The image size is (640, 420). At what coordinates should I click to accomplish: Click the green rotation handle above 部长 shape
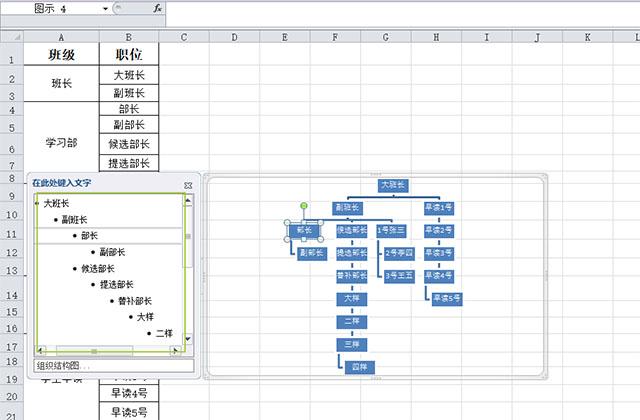(x=304, y=206)
